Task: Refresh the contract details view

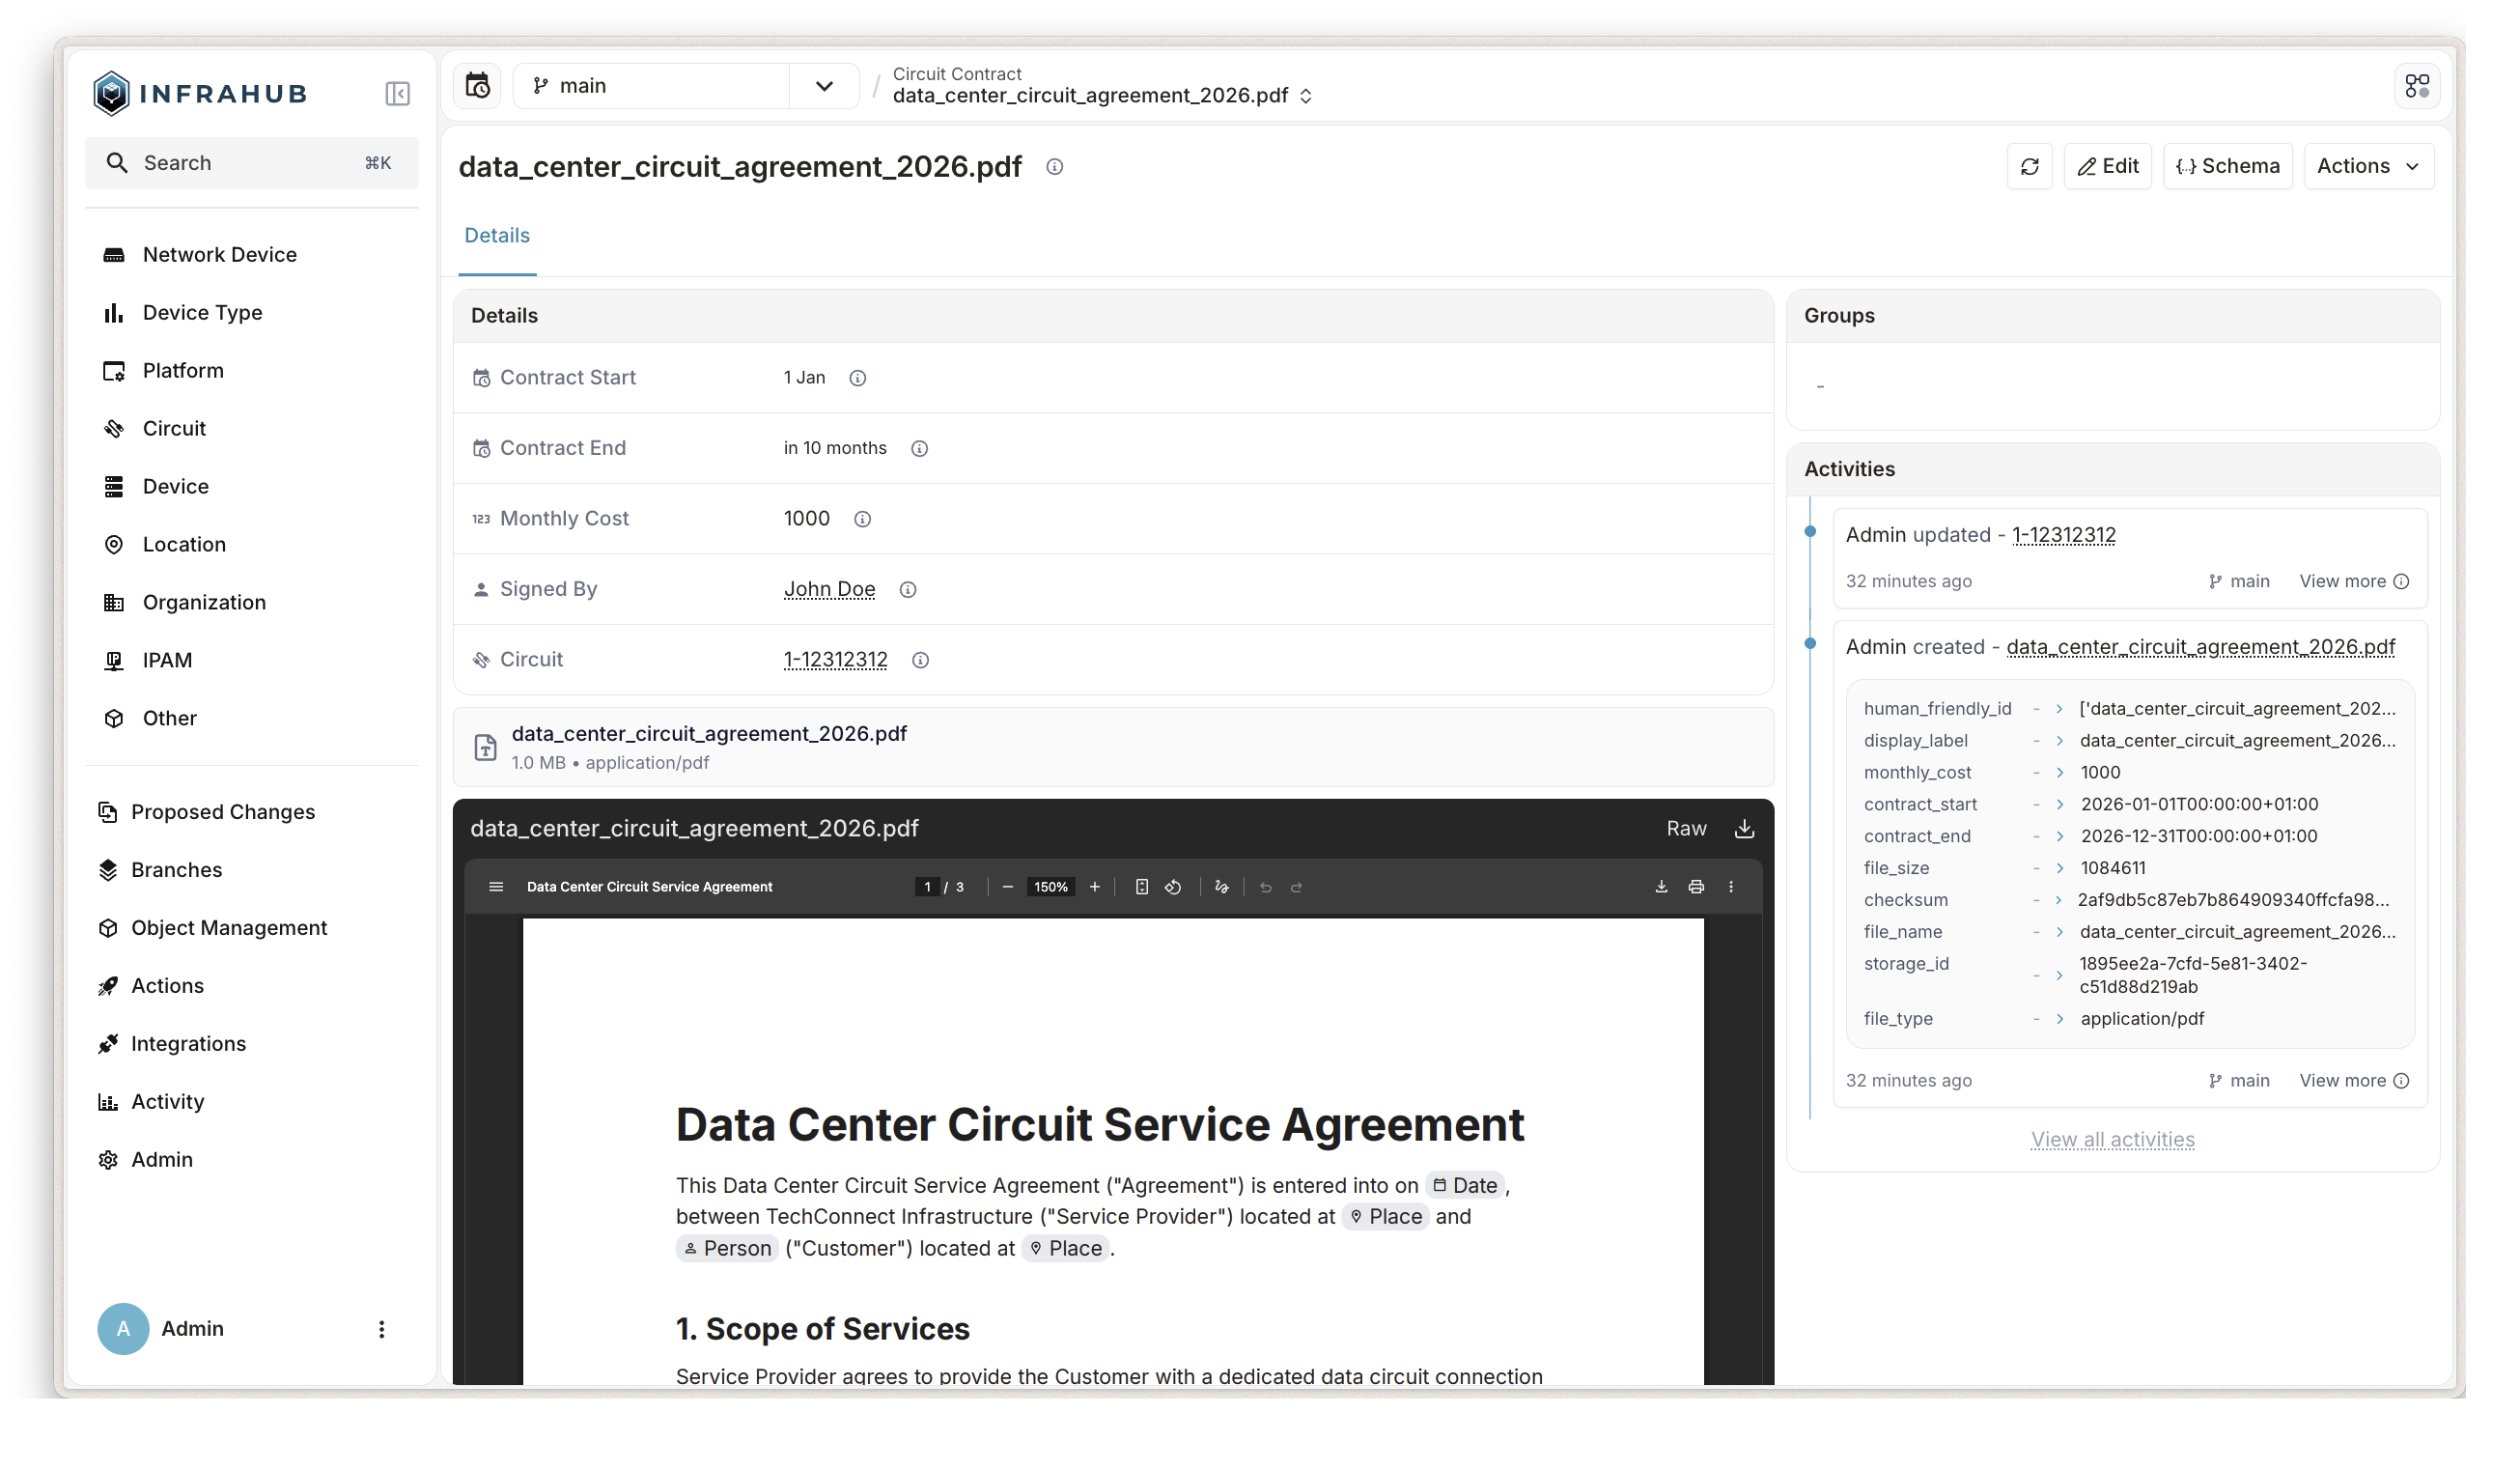Action: pos(2030,166)
